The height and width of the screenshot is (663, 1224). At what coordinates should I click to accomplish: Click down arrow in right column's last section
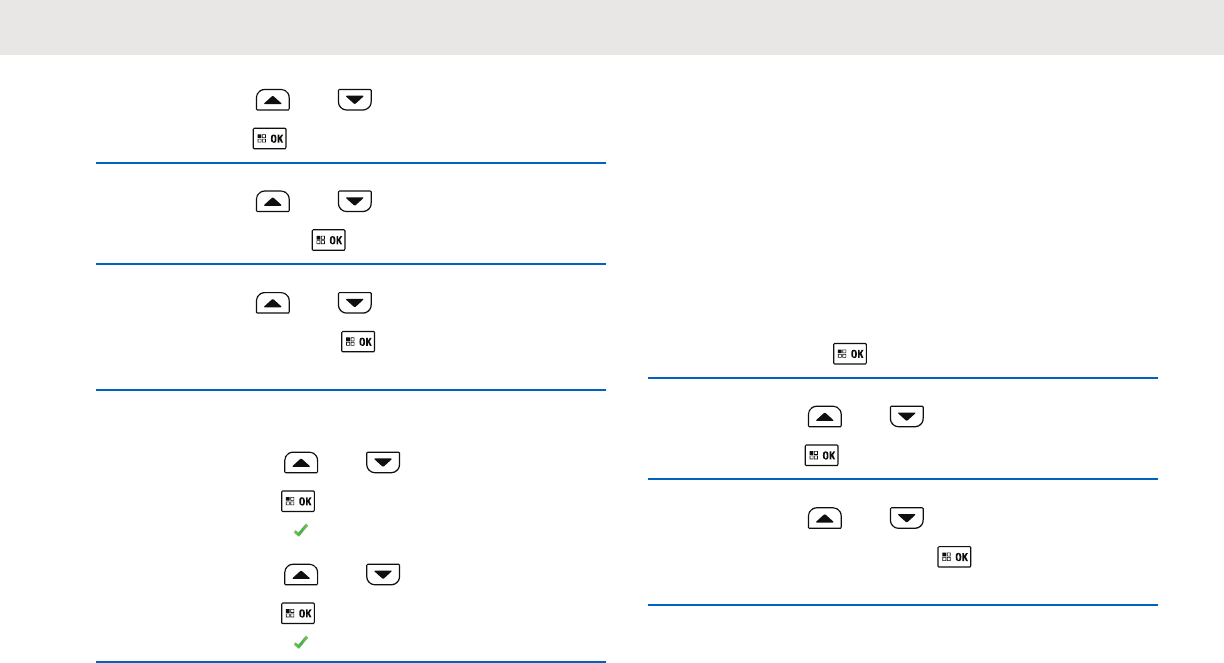click(x=906, y=518)
